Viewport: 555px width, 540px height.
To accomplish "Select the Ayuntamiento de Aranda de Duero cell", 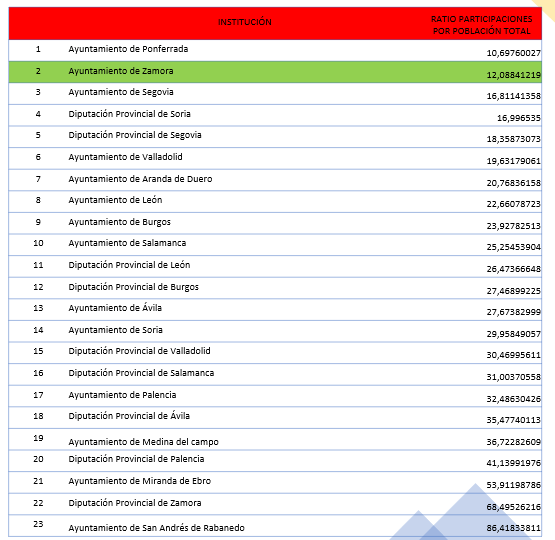I will [140, 179].
